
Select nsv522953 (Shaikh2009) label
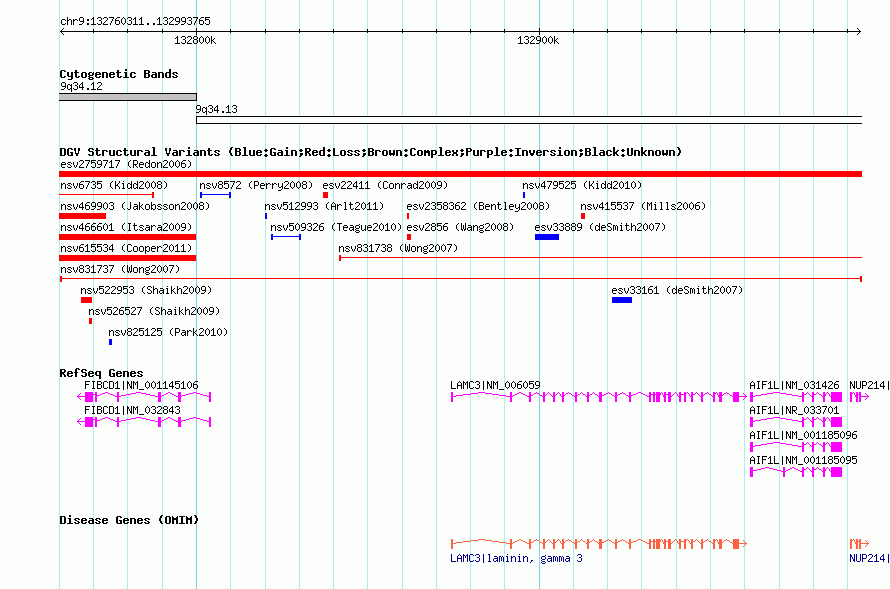click(x=146, y=290)
